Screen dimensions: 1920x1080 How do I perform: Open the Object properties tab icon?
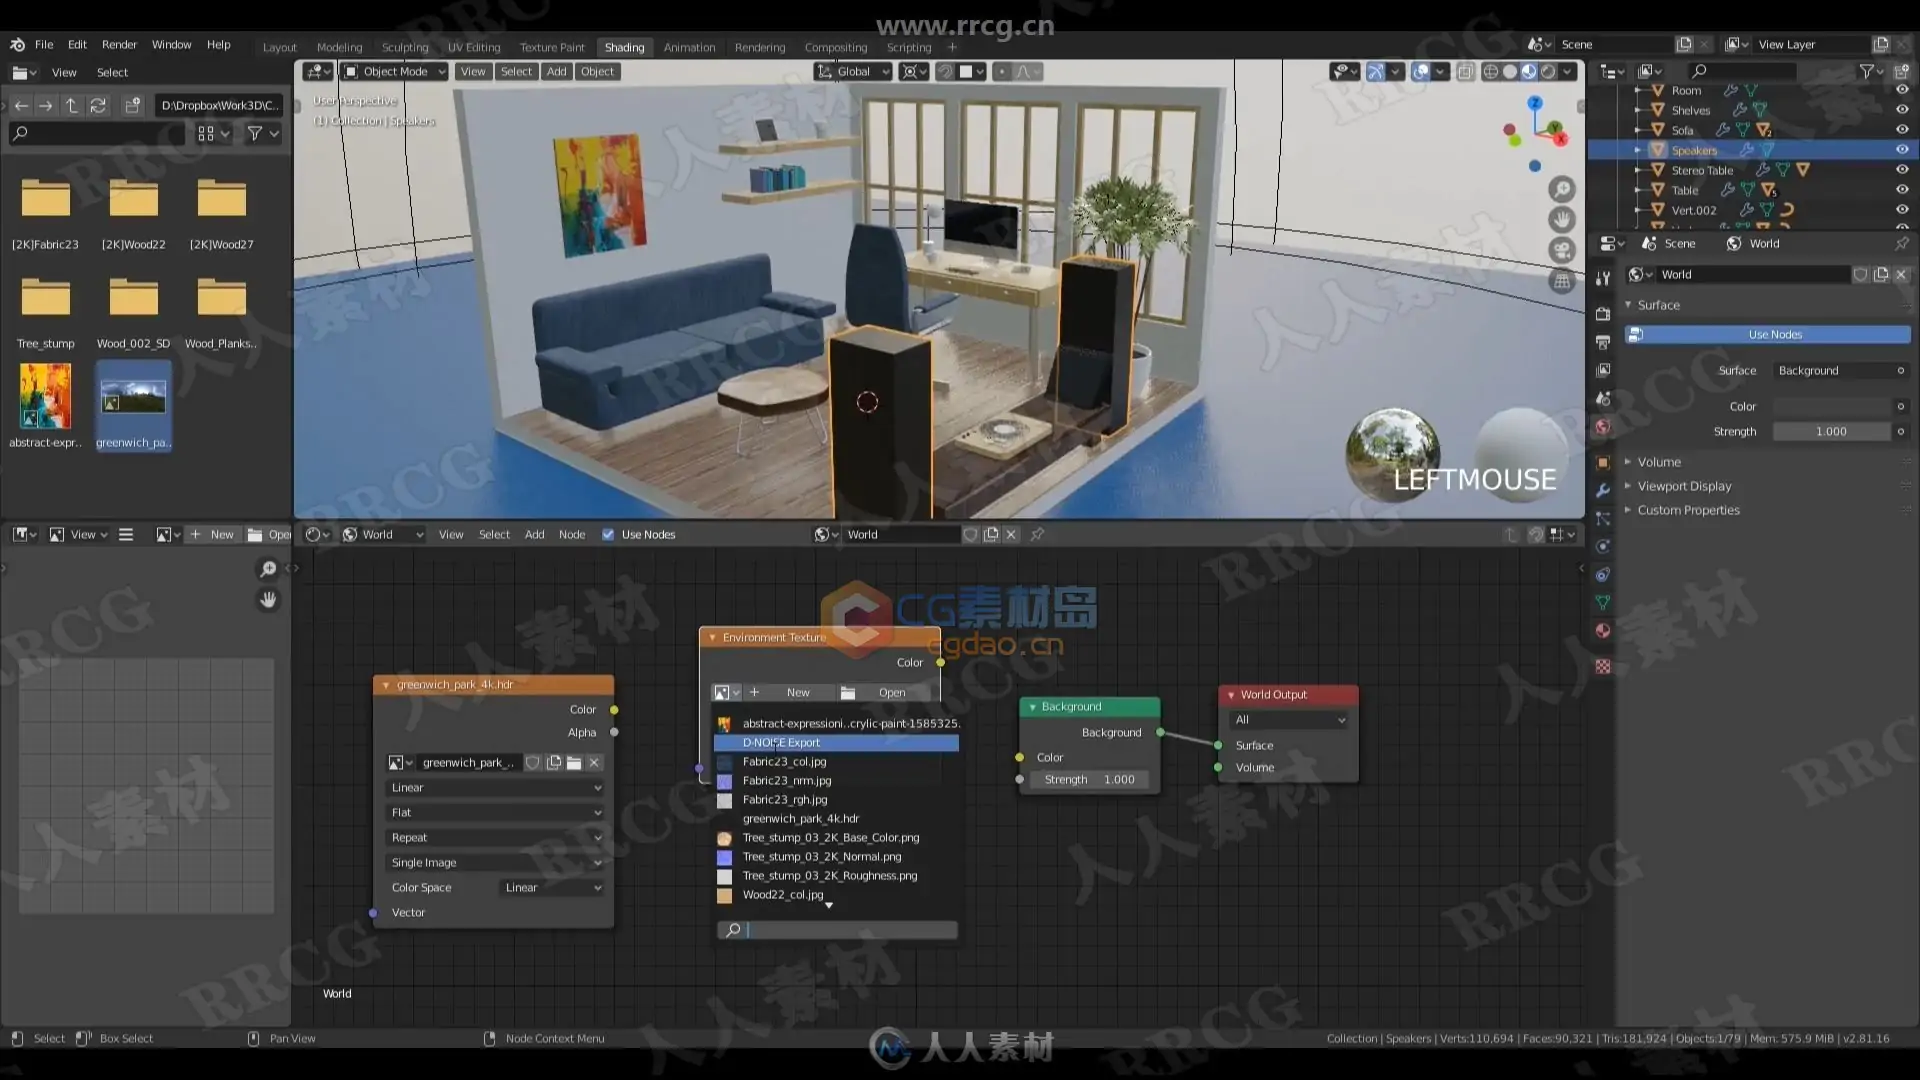tap(1603, 462)
